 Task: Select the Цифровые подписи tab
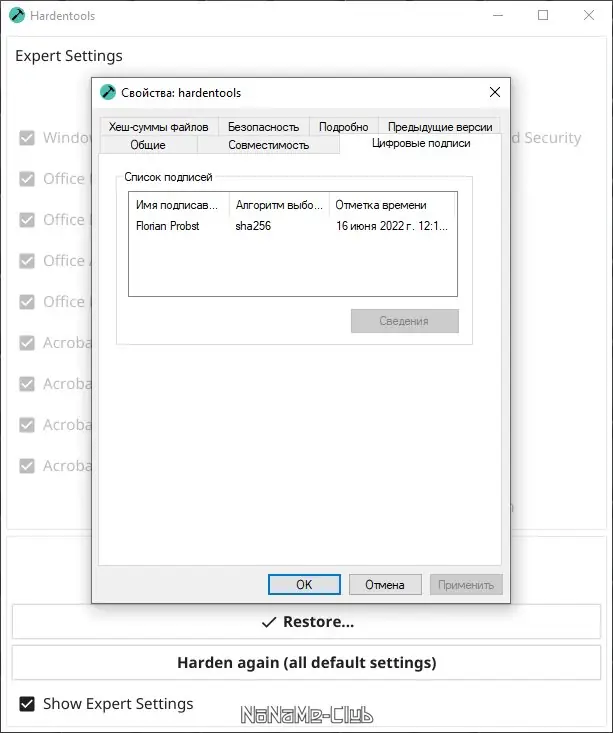pos(421,143)
